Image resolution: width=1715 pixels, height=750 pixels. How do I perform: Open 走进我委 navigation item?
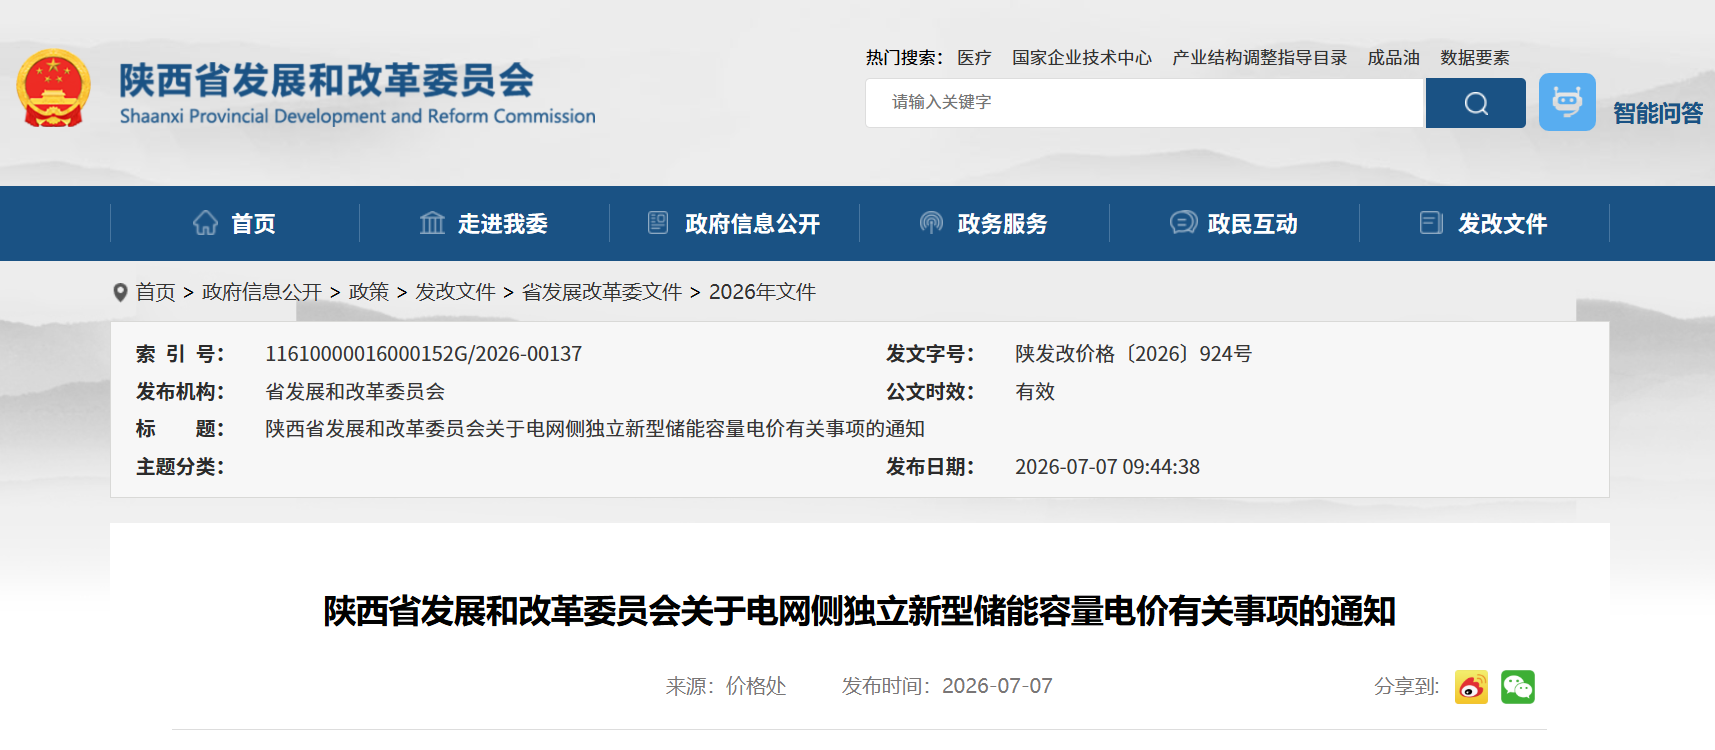pos(503,224)
